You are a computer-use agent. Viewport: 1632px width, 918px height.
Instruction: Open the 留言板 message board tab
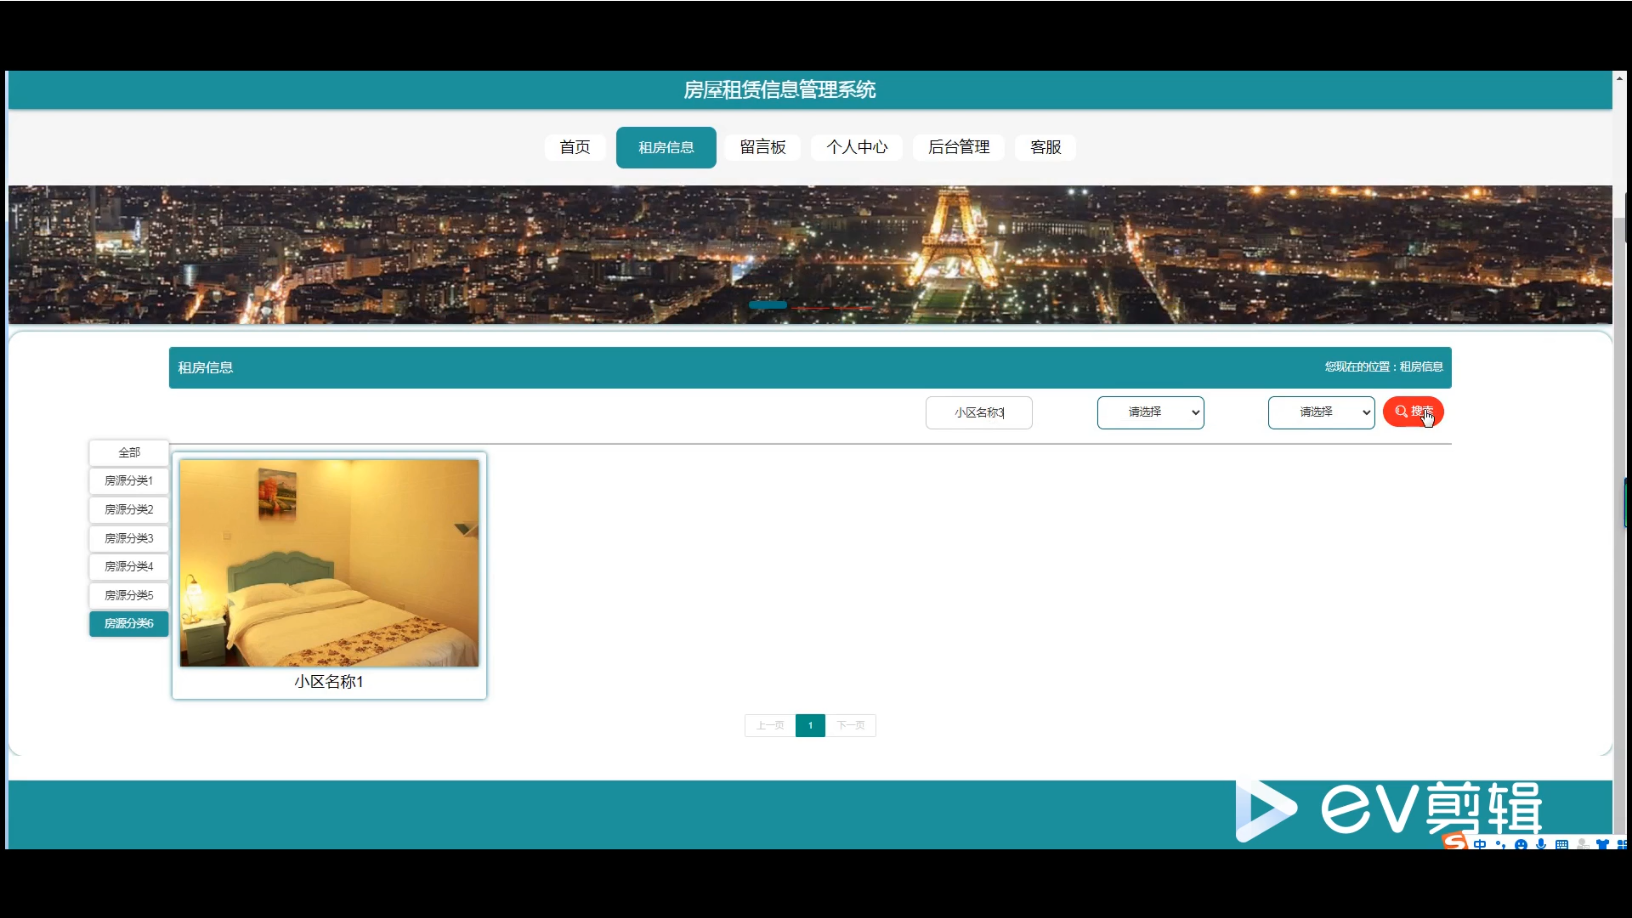763,147
